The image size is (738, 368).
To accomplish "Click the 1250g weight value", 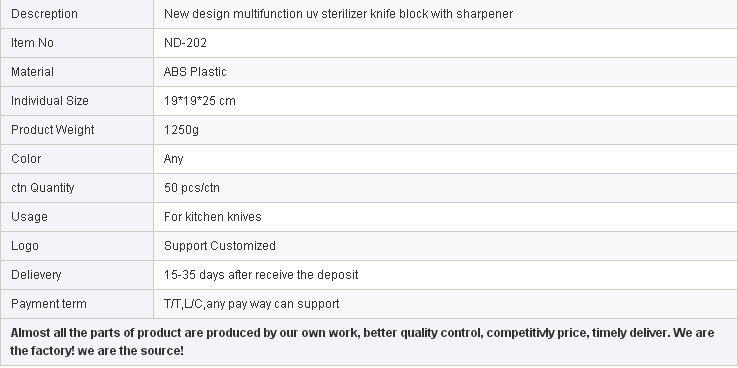I will pos(181,130).
